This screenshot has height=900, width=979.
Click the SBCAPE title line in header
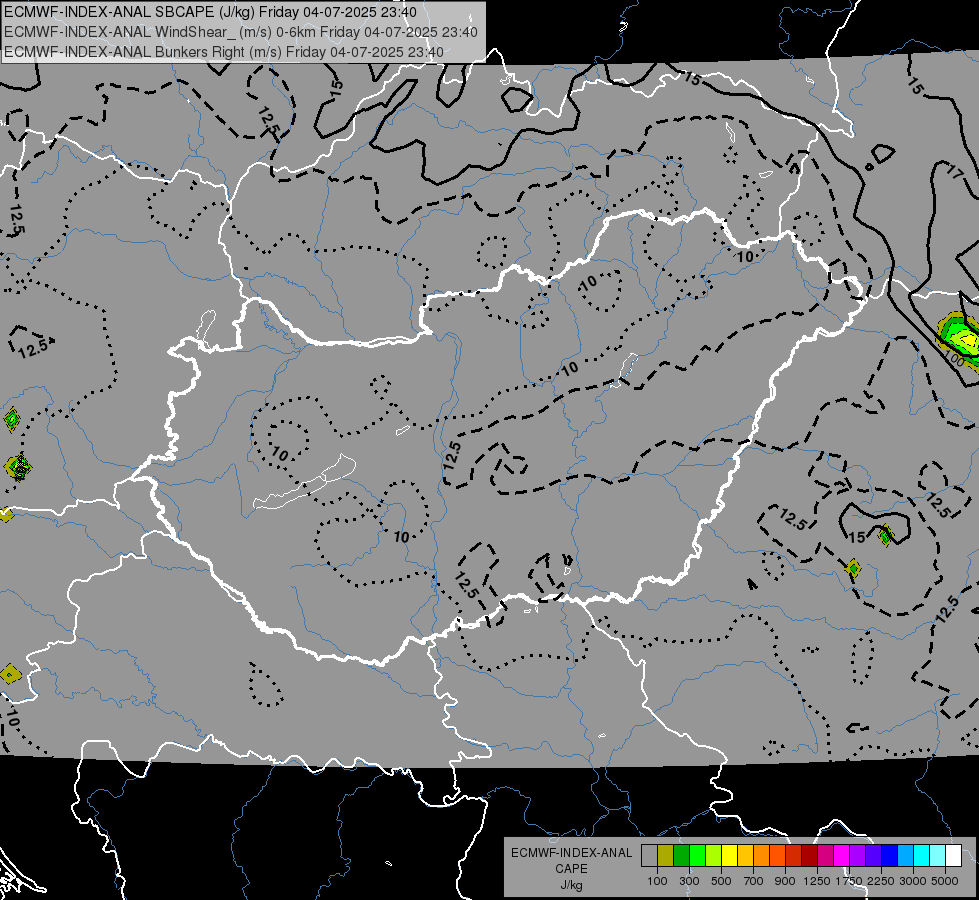point(210,12)
